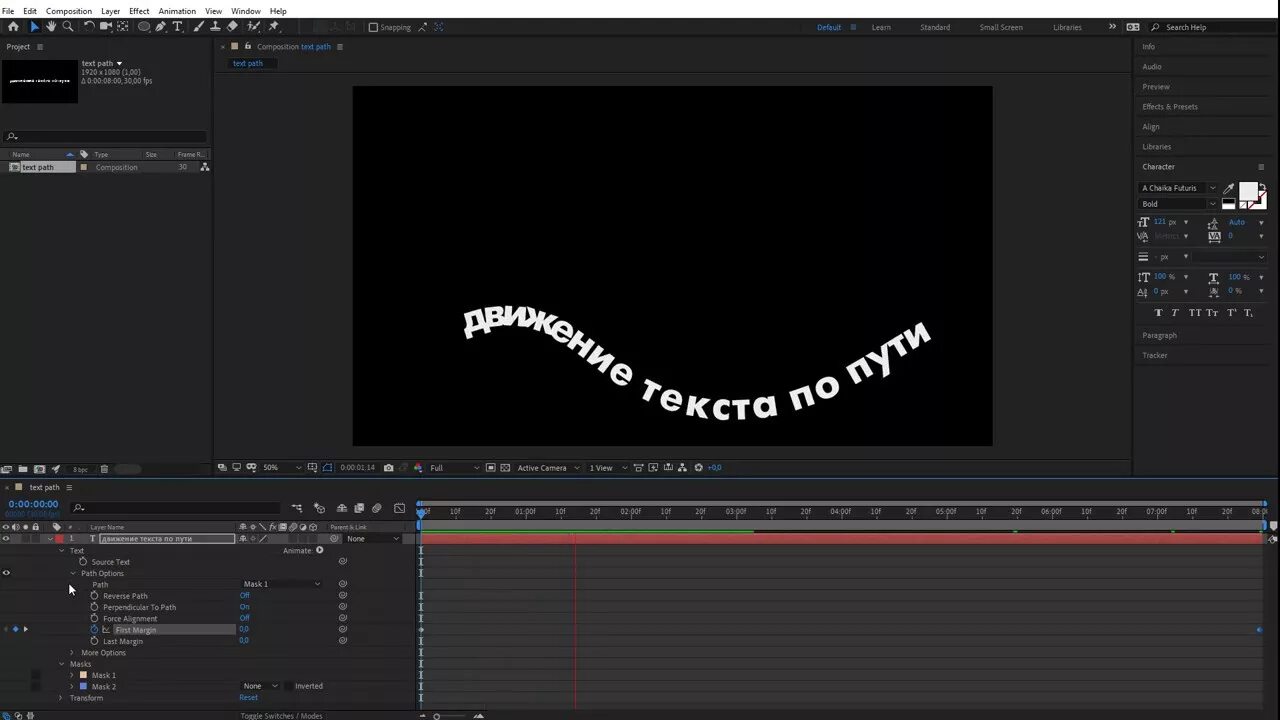Select the Puppet Pin tool
This screenshot has height=720, width=1280.
tap(272, 27)
